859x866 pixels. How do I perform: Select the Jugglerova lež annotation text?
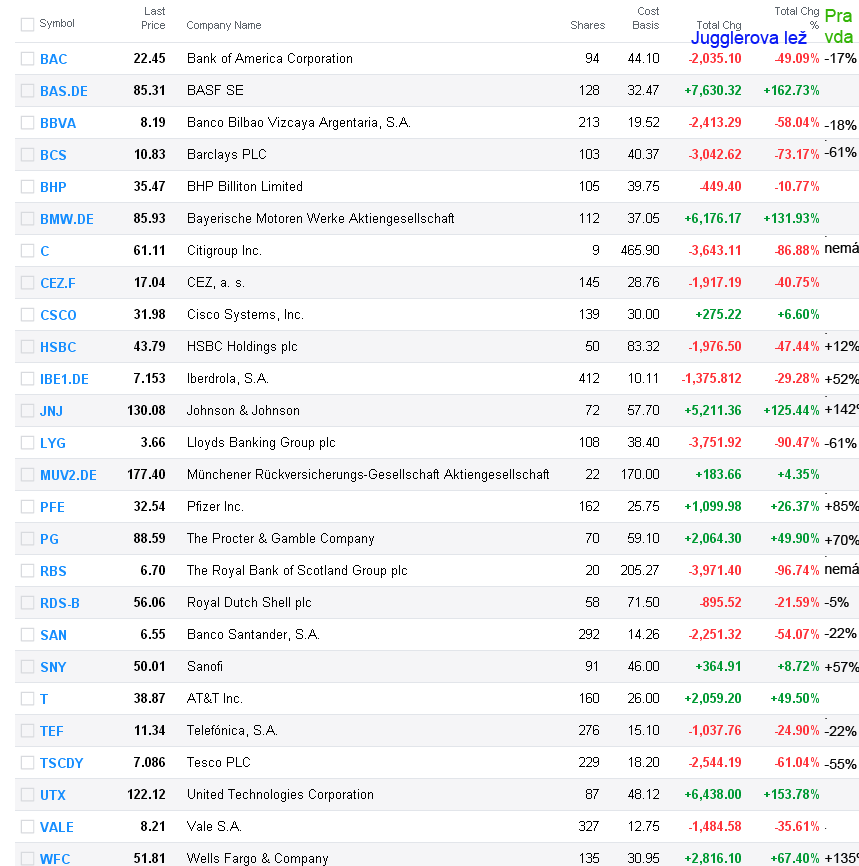(749, 38)
